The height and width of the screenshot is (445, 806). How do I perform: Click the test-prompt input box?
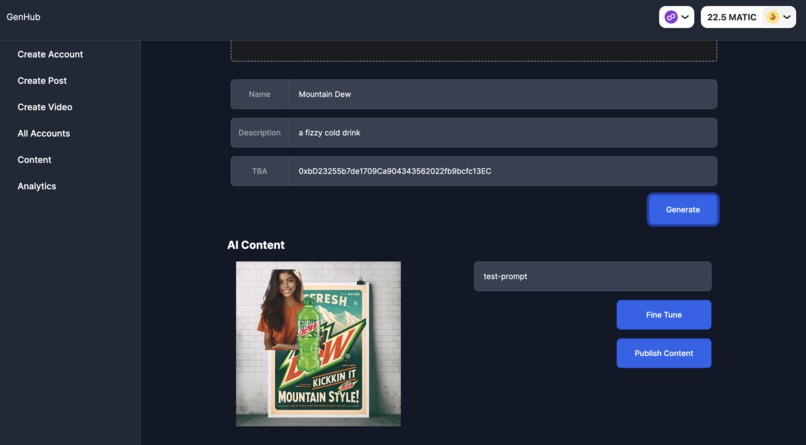click(593, 276)
